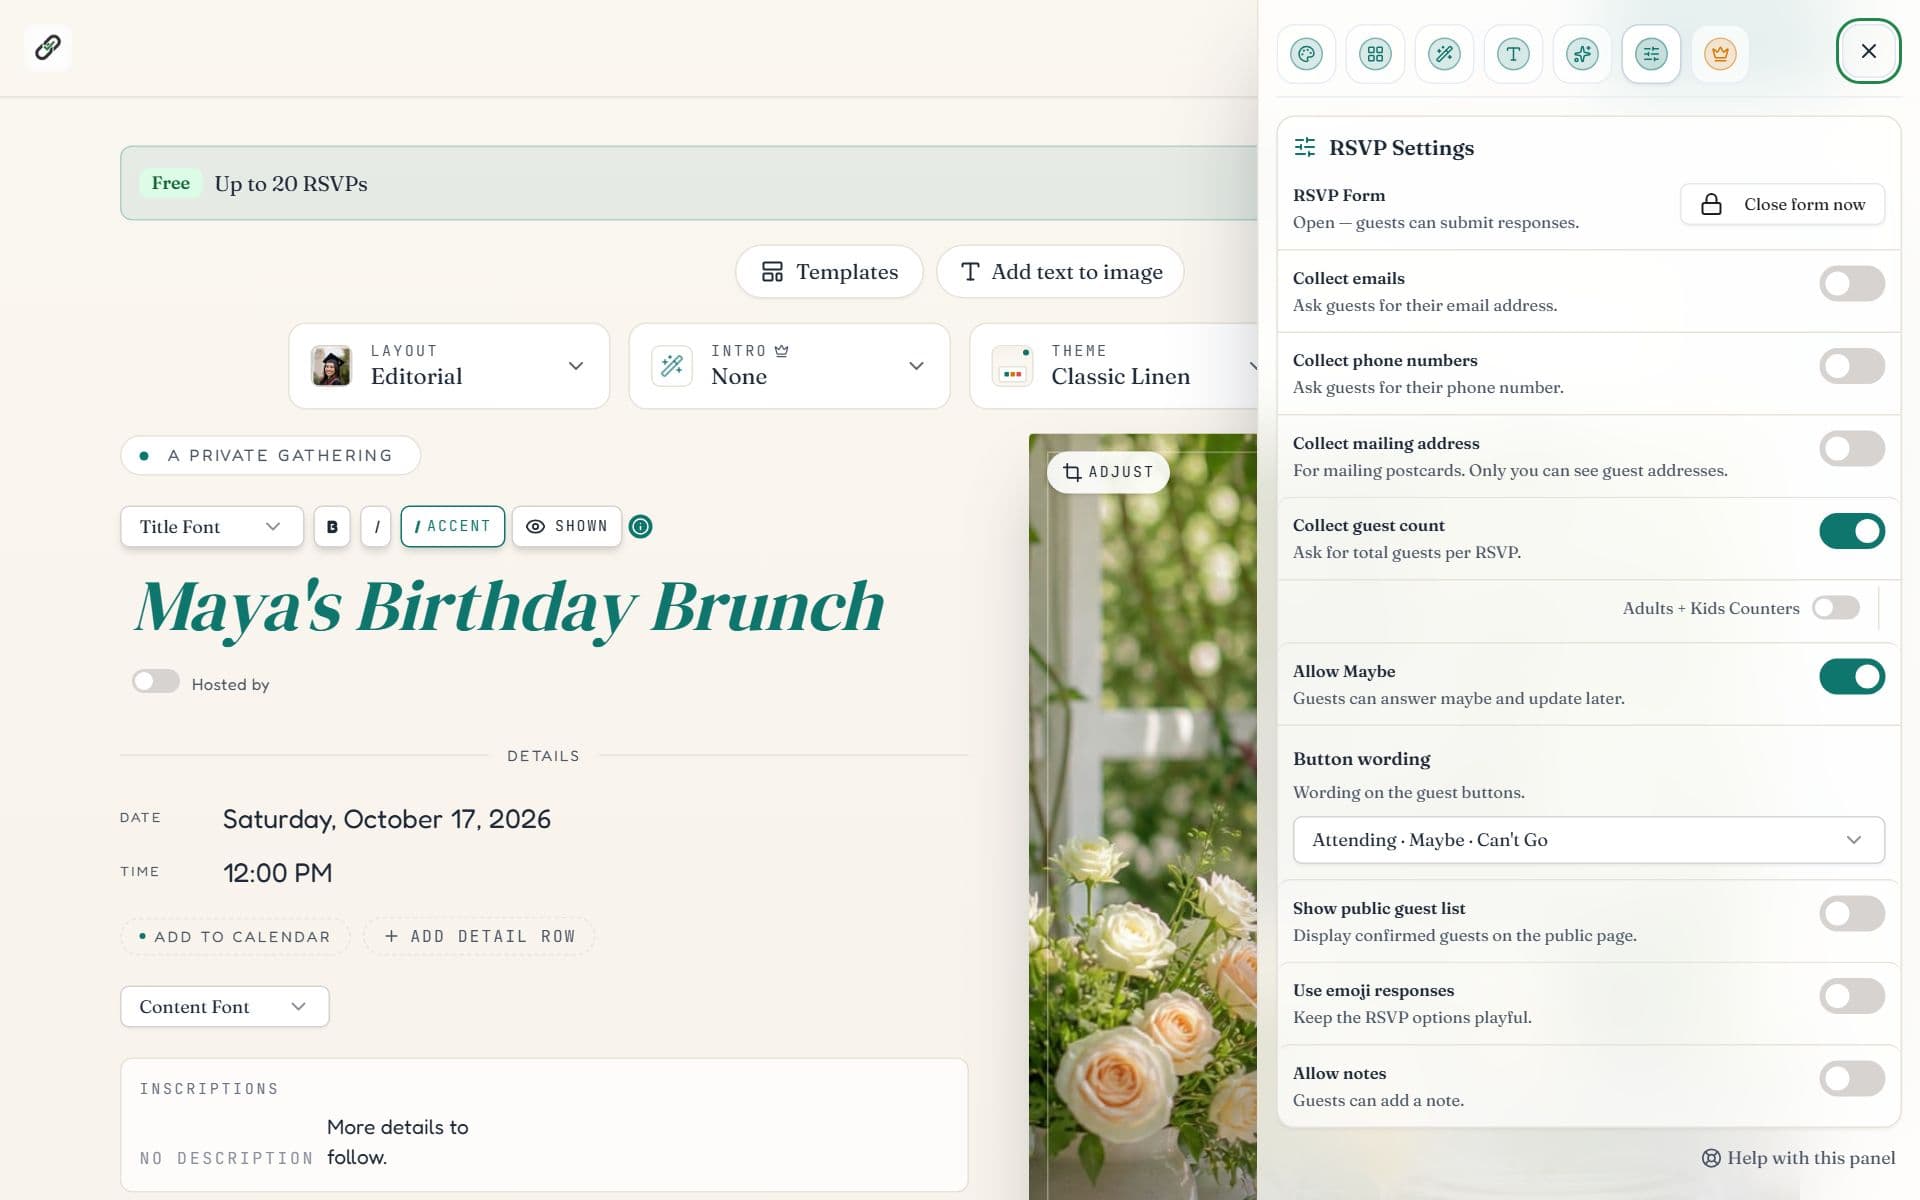Image resolution: width=1920 pixels, height=1200 pixels.
Task: Click the Templates button
Action: coord(829,272)
